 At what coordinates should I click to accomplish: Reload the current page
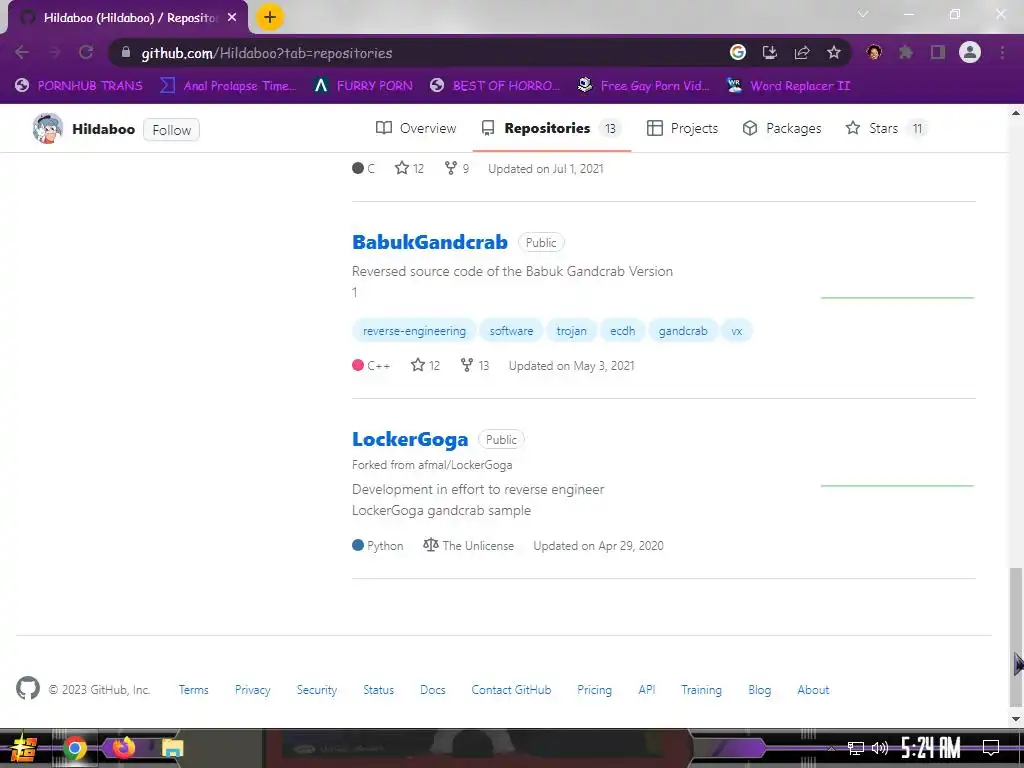[x=86, y=52]
